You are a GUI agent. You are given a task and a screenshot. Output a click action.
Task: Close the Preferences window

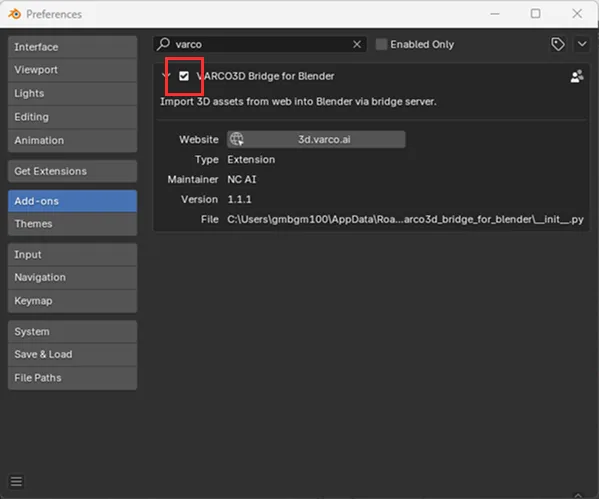coord(577,14)
